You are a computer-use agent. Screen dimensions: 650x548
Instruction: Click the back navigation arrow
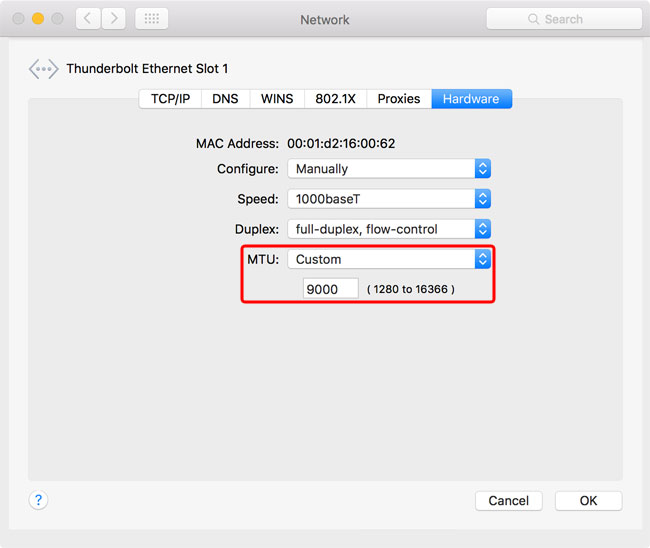point(87,19)
